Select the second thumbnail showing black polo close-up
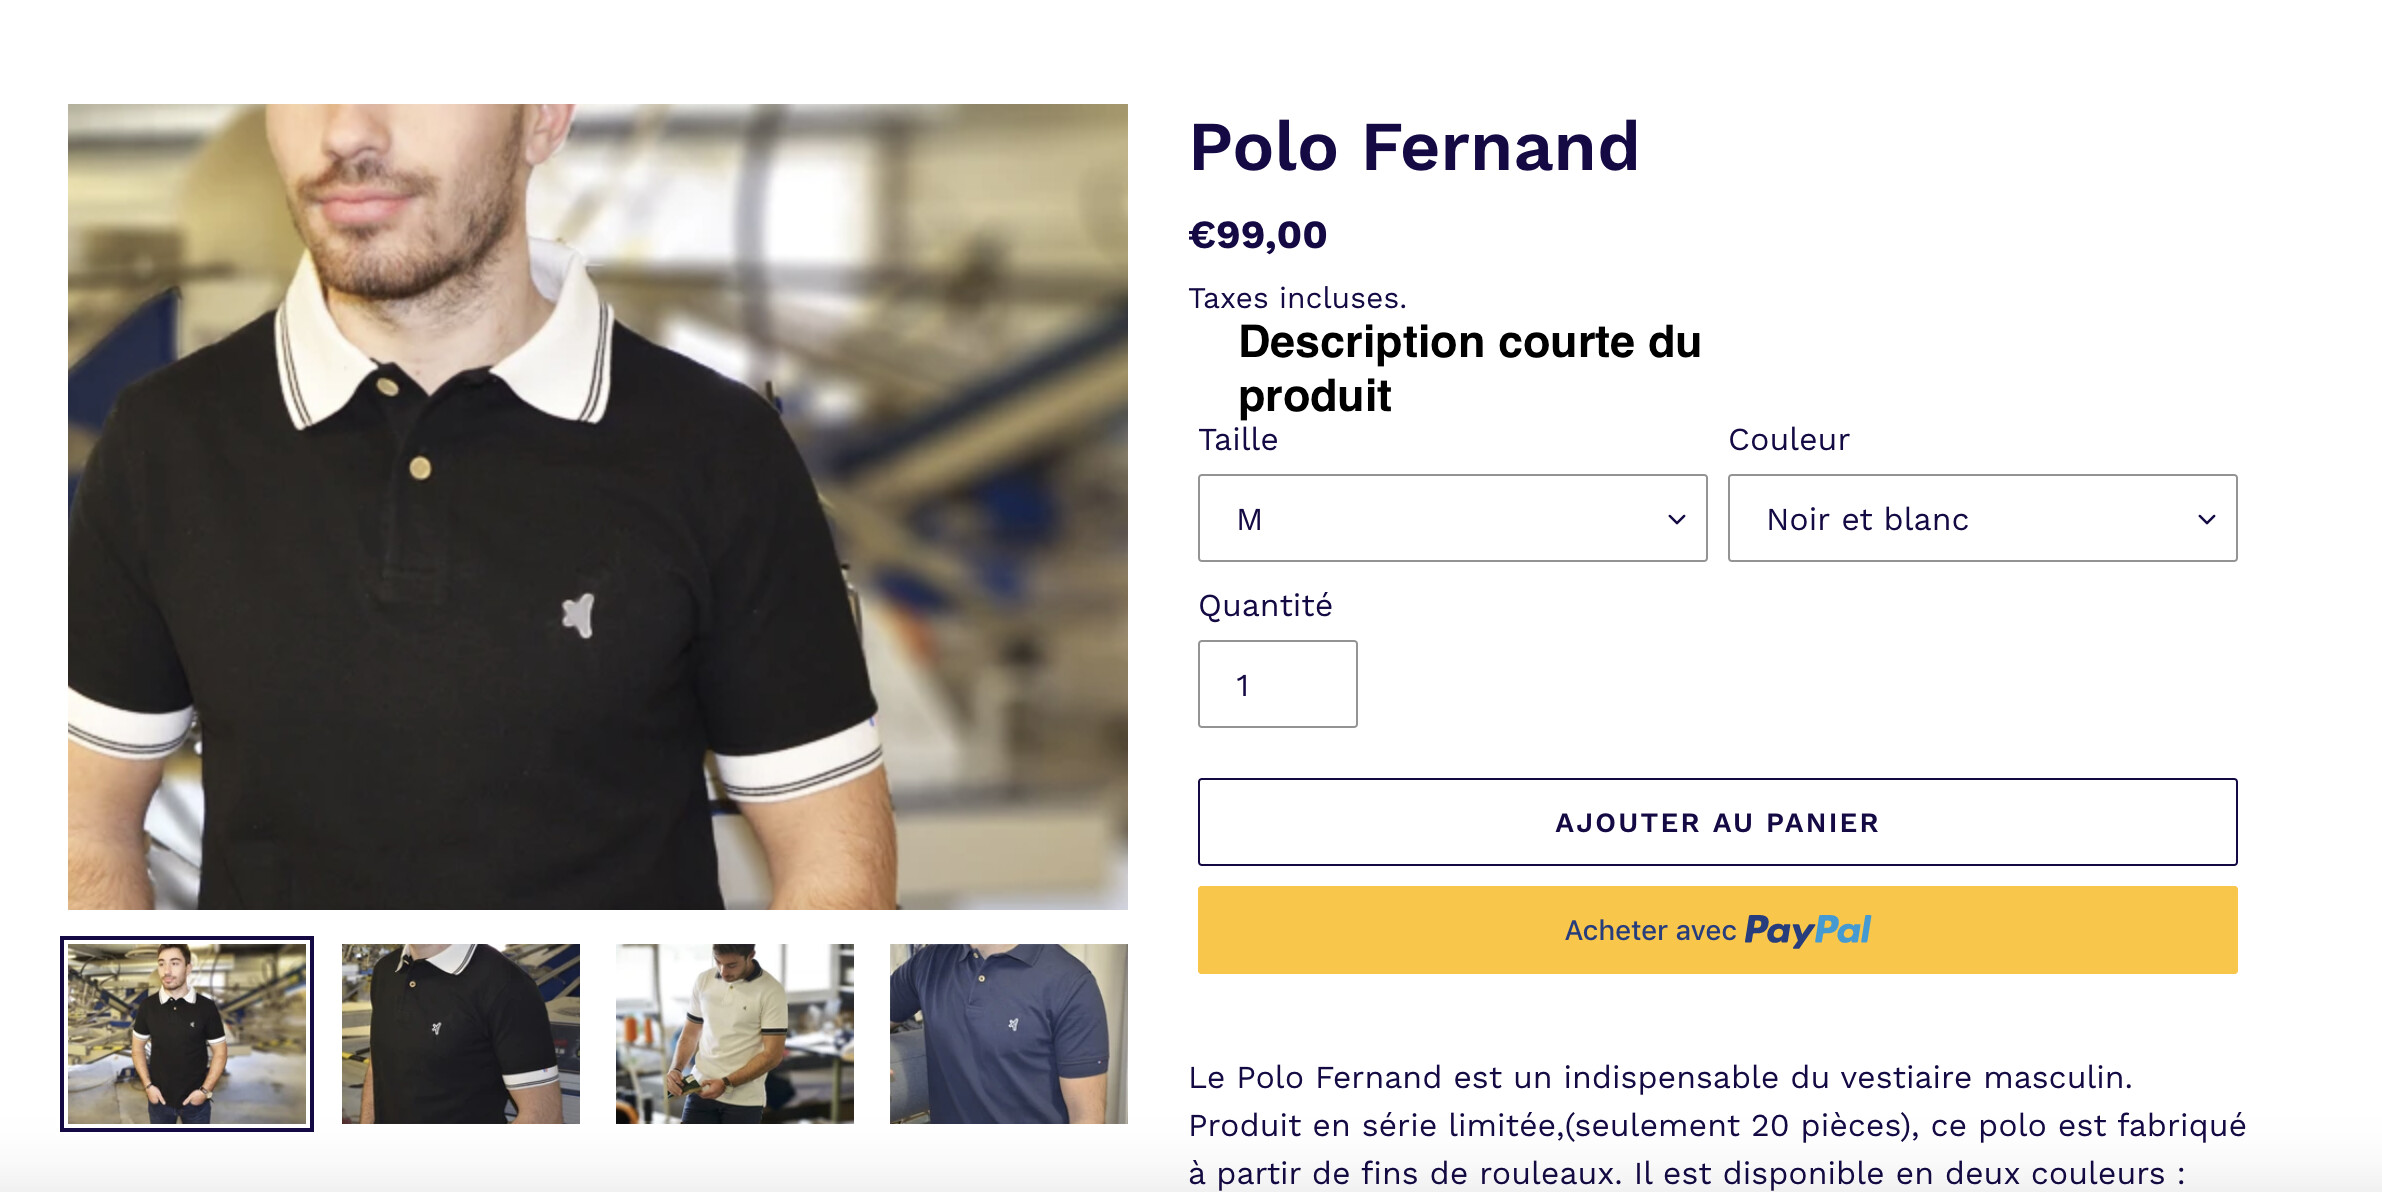 461,1033
